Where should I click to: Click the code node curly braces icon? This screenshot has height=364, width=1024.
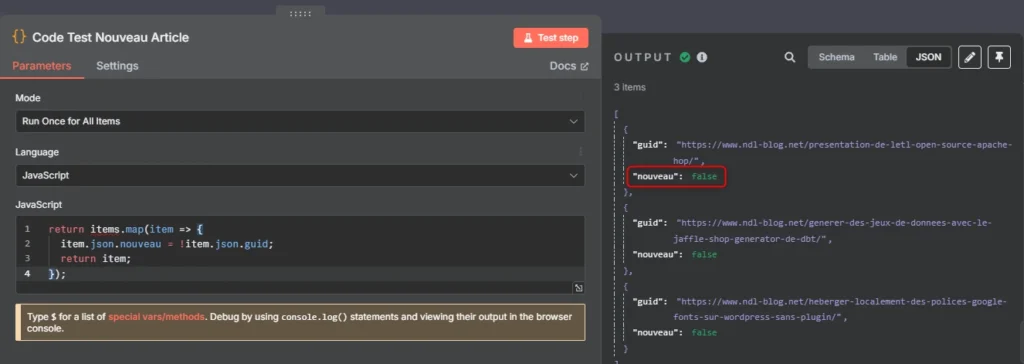point(19,37)
